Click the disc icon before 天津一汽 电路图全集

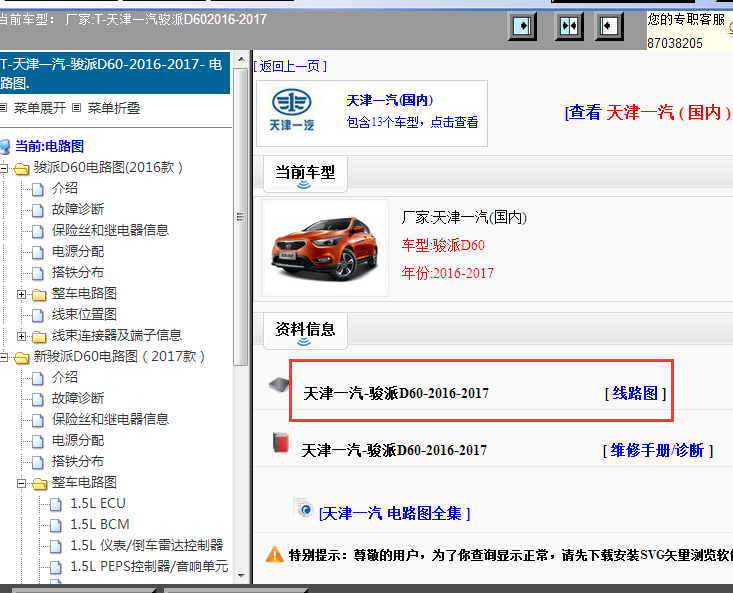(304, 507)
